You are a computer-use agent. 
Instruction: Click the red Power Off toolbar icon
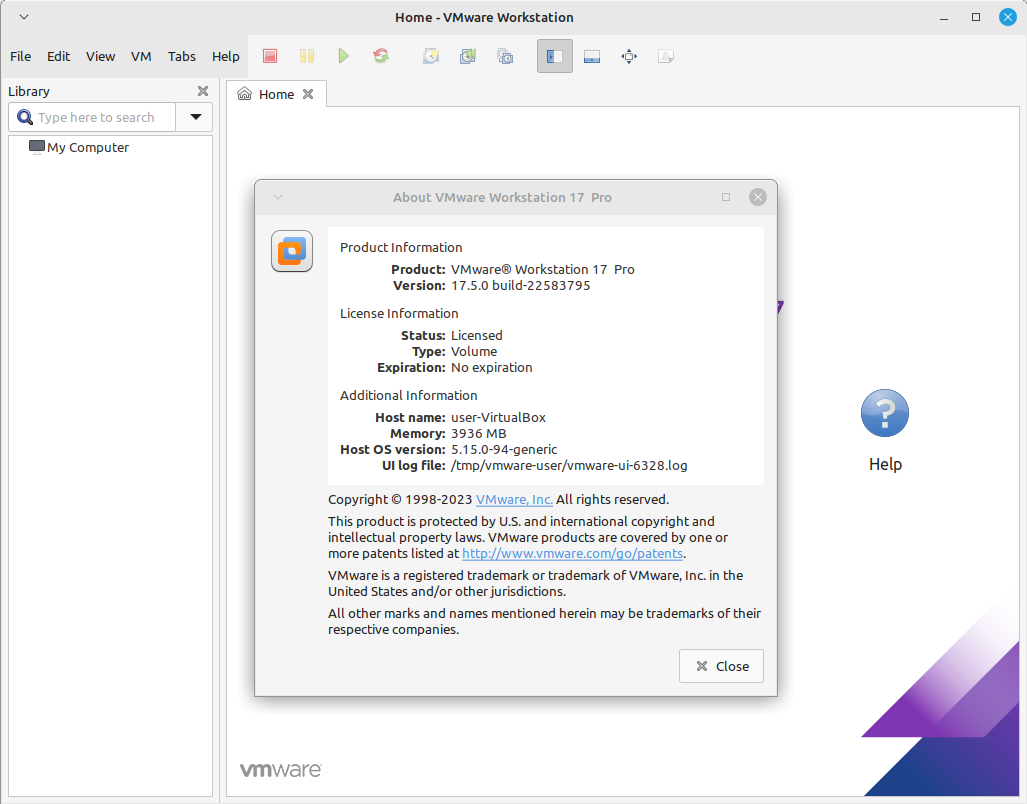[270, 56]
